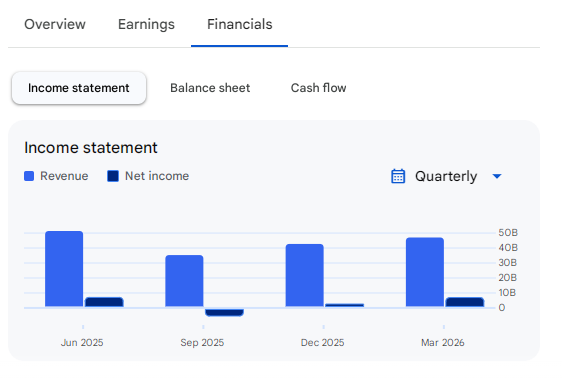Click the 10B axis value
The height and width of the screenshot is (378, 562).
[x=507, y=293]
